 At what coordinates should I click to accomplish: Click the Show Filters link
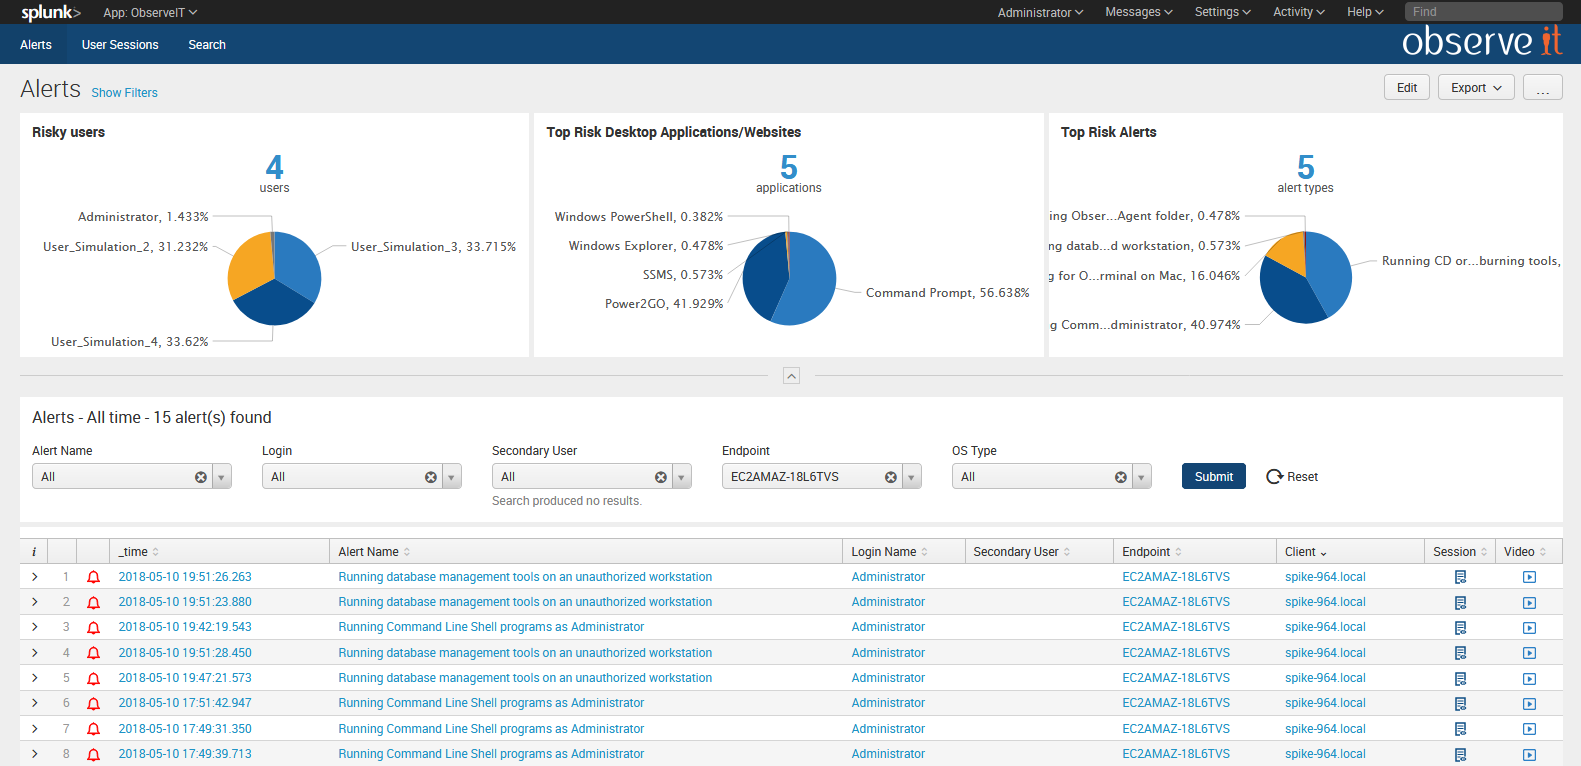124,93
